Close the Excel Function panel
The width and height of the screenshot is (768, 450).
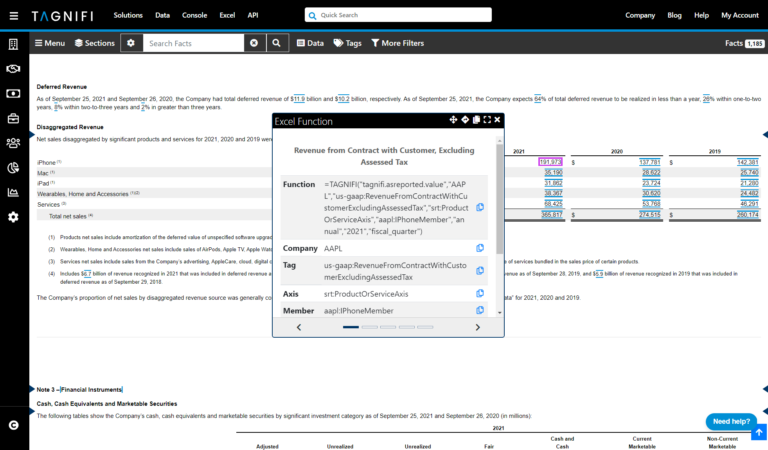[498, 119]
